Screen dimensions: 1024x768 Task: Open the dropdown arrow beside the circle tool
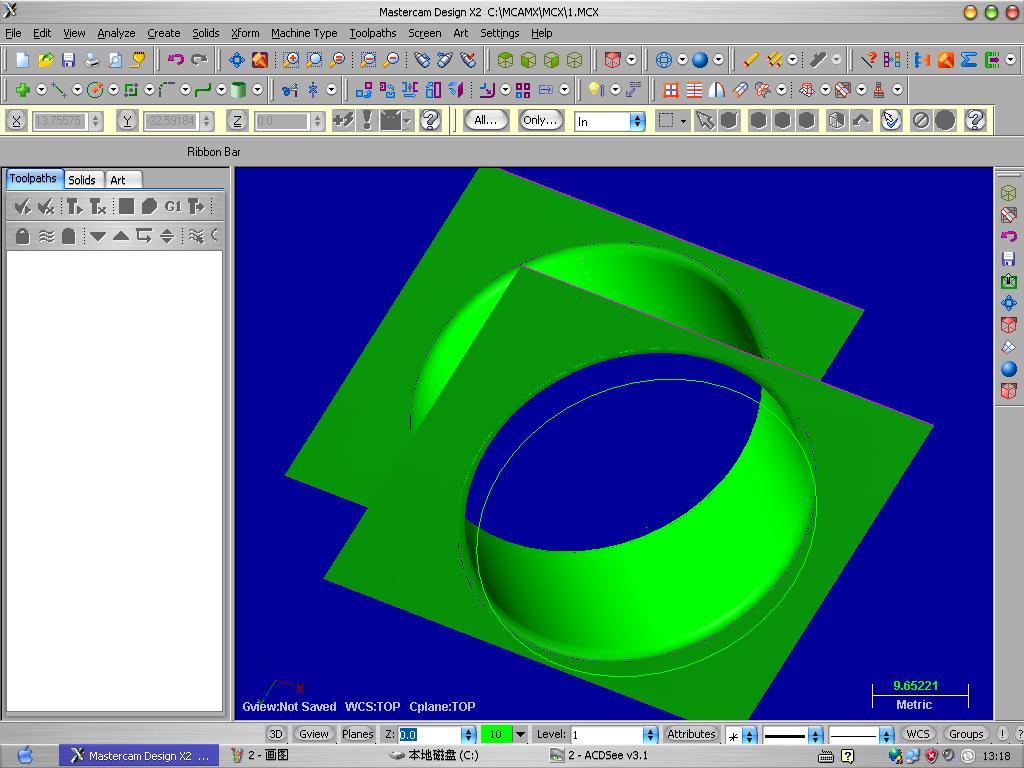(113, 90)
